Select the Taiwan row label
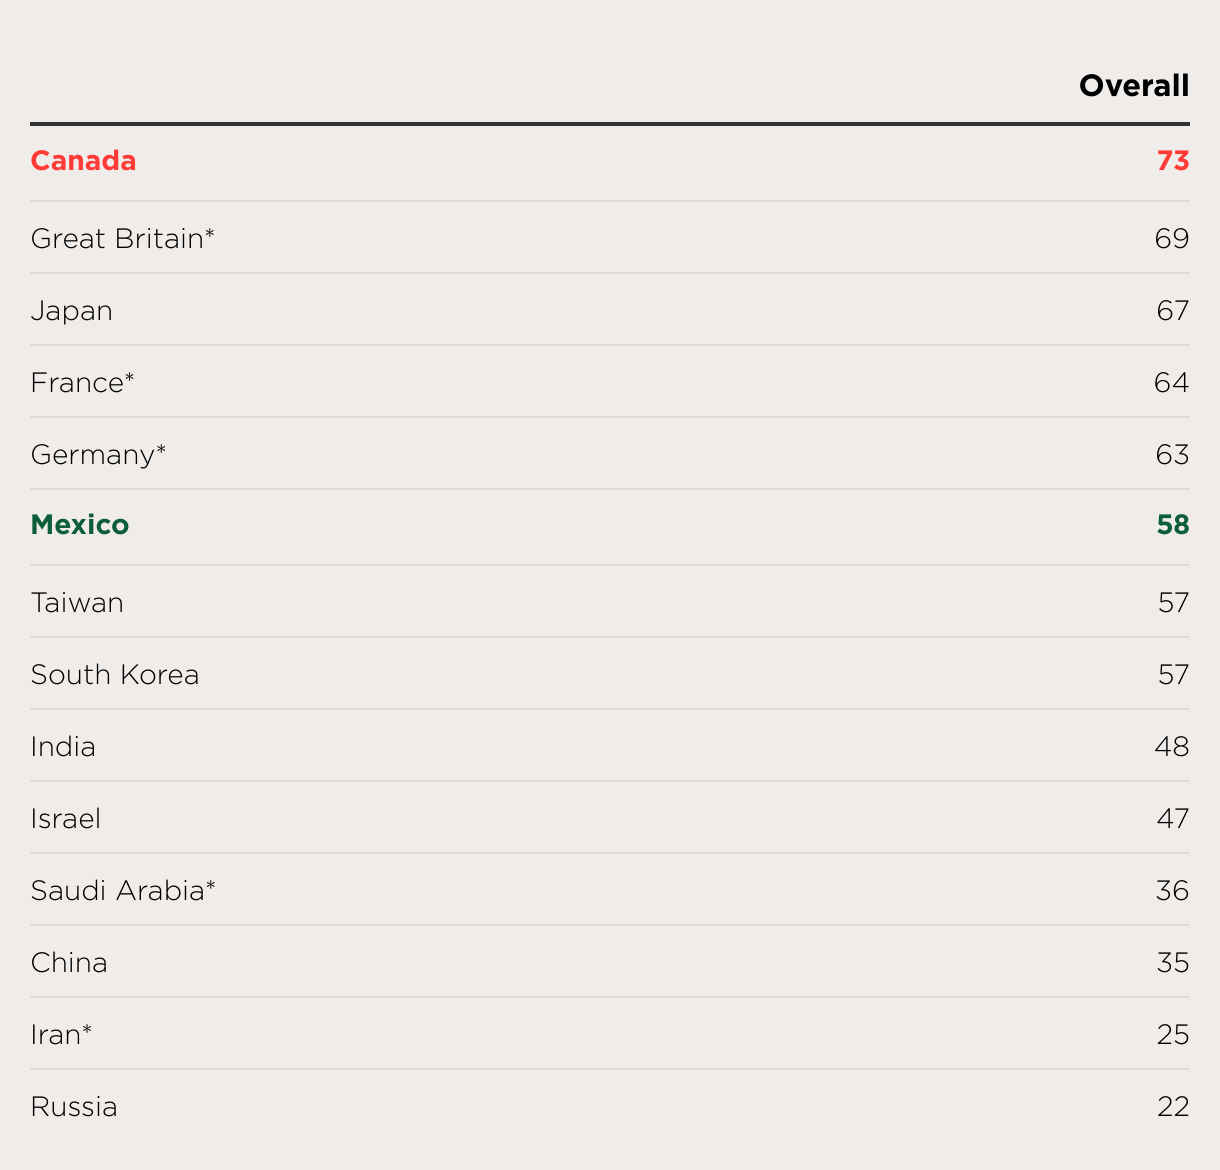 (x=77, y=603)
